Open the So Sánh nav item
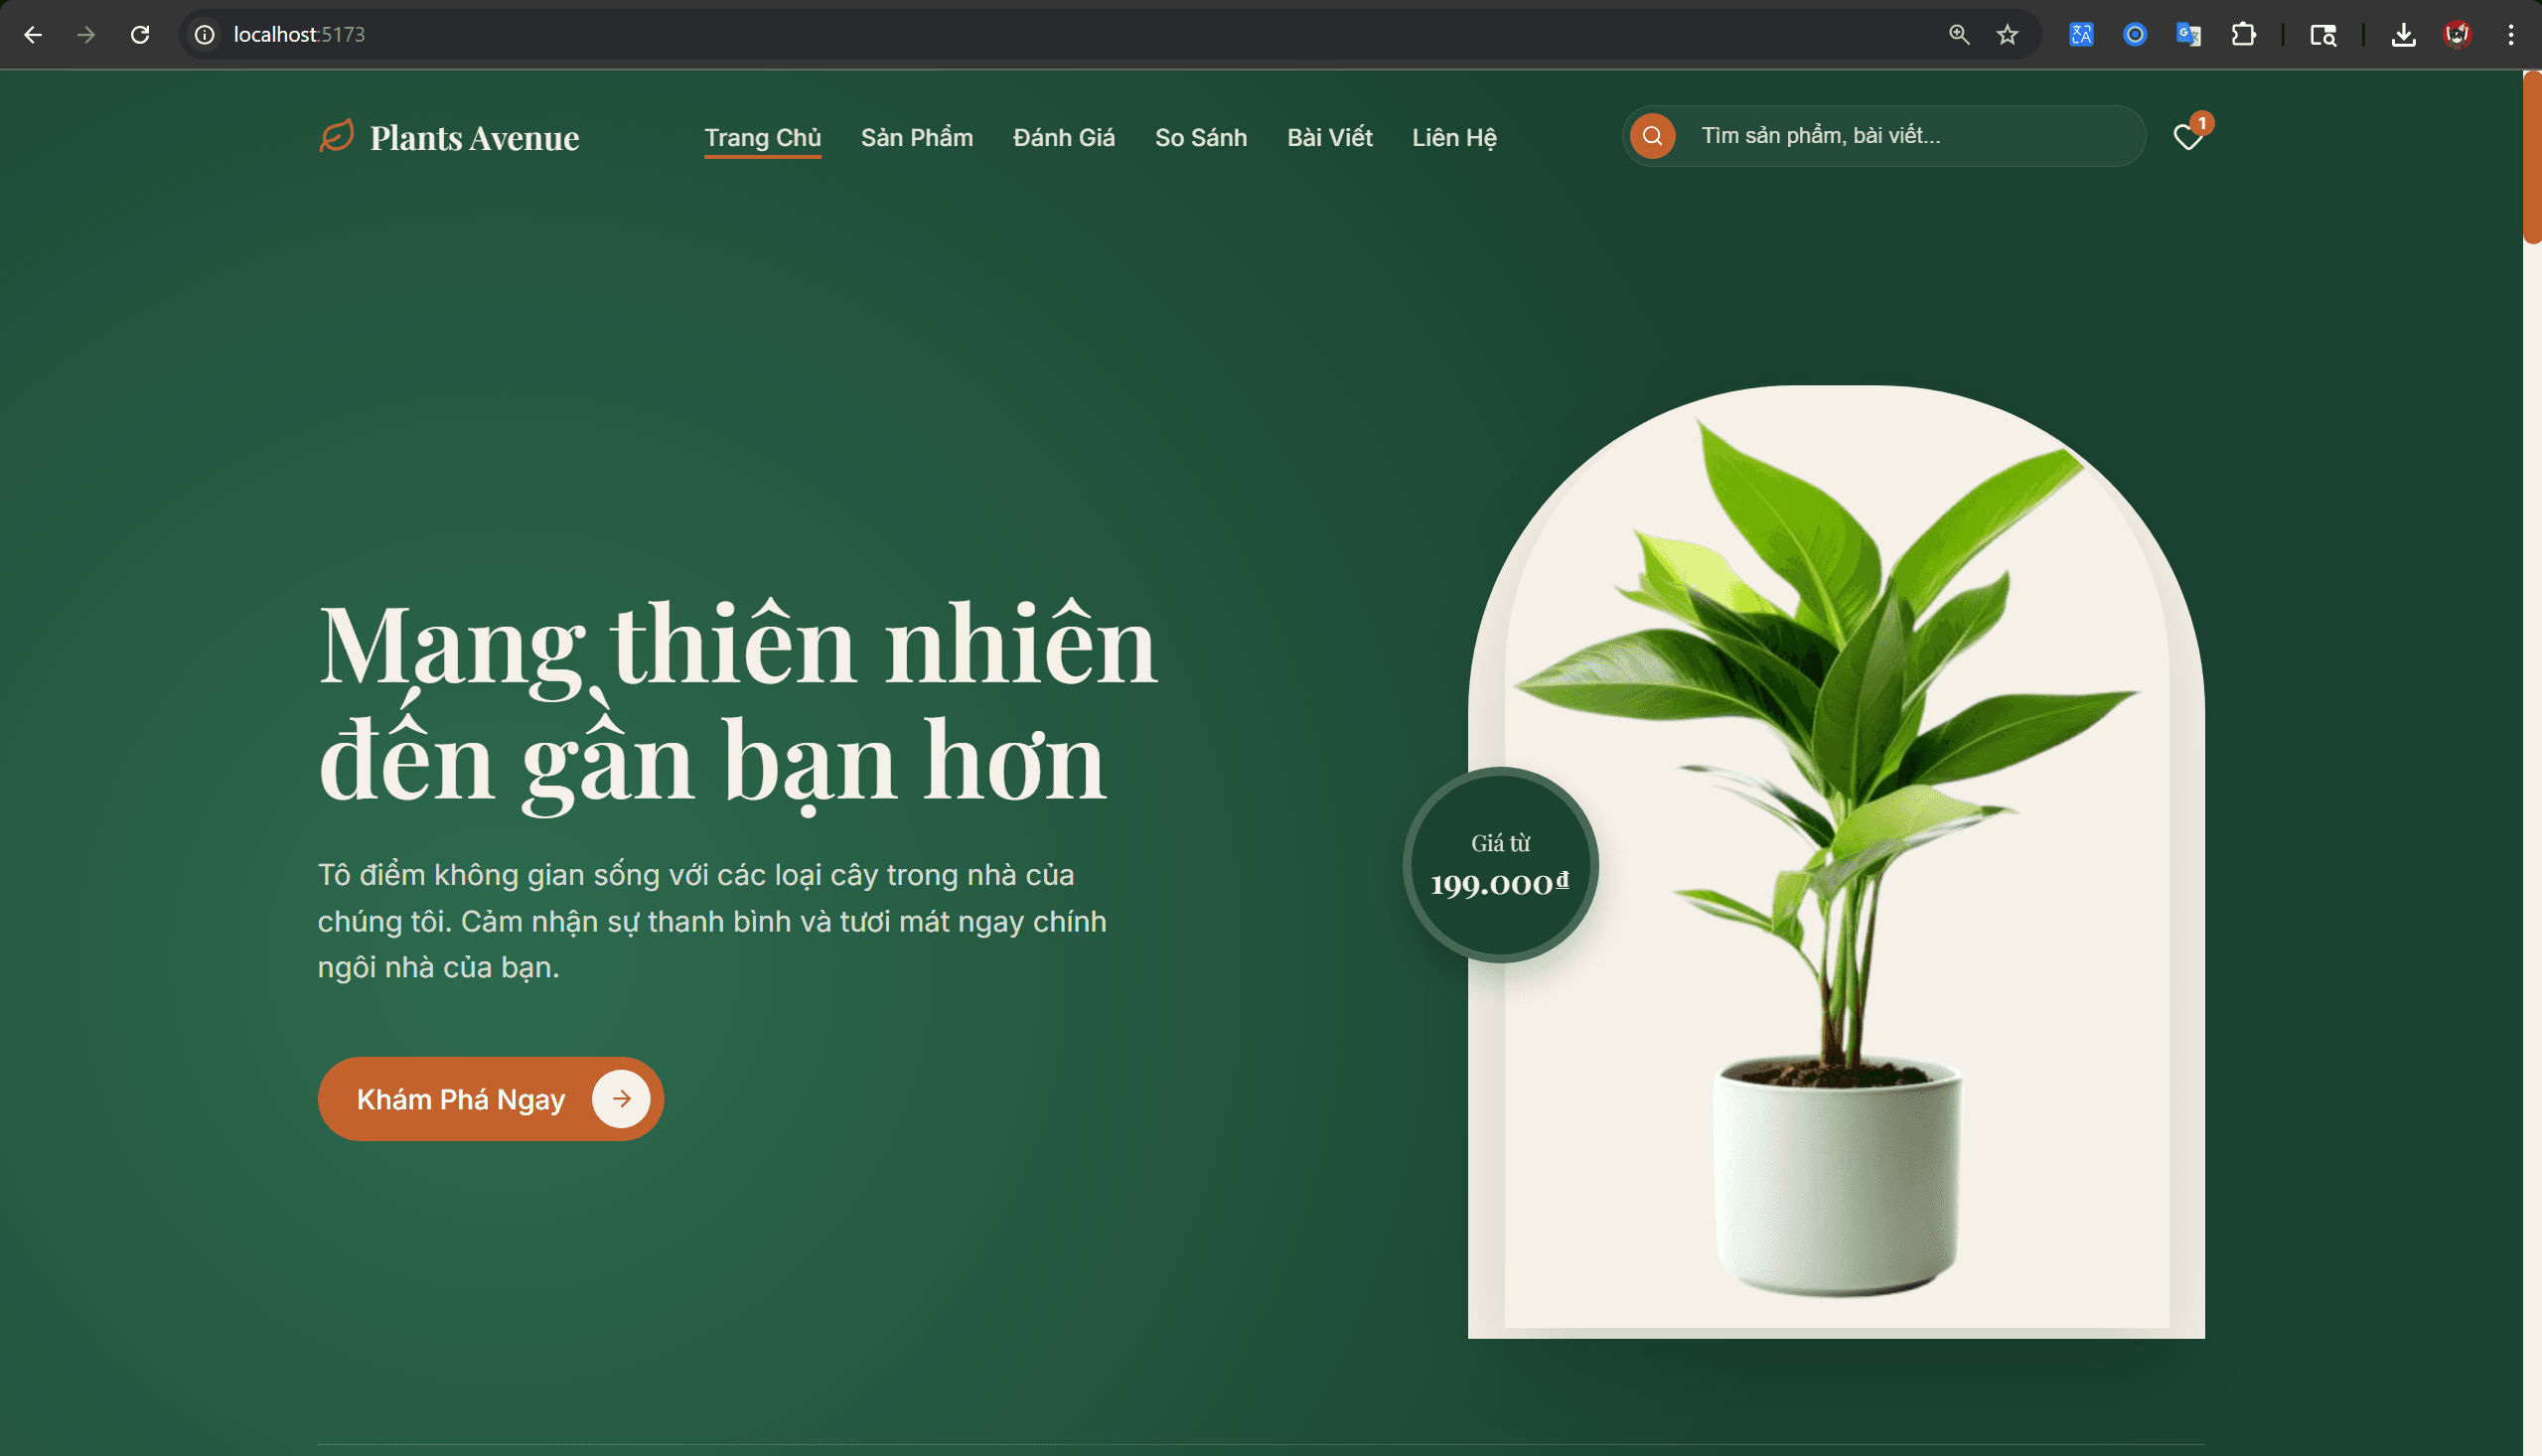This screenshot has width=2542, height=1456. click(1201, 137)
